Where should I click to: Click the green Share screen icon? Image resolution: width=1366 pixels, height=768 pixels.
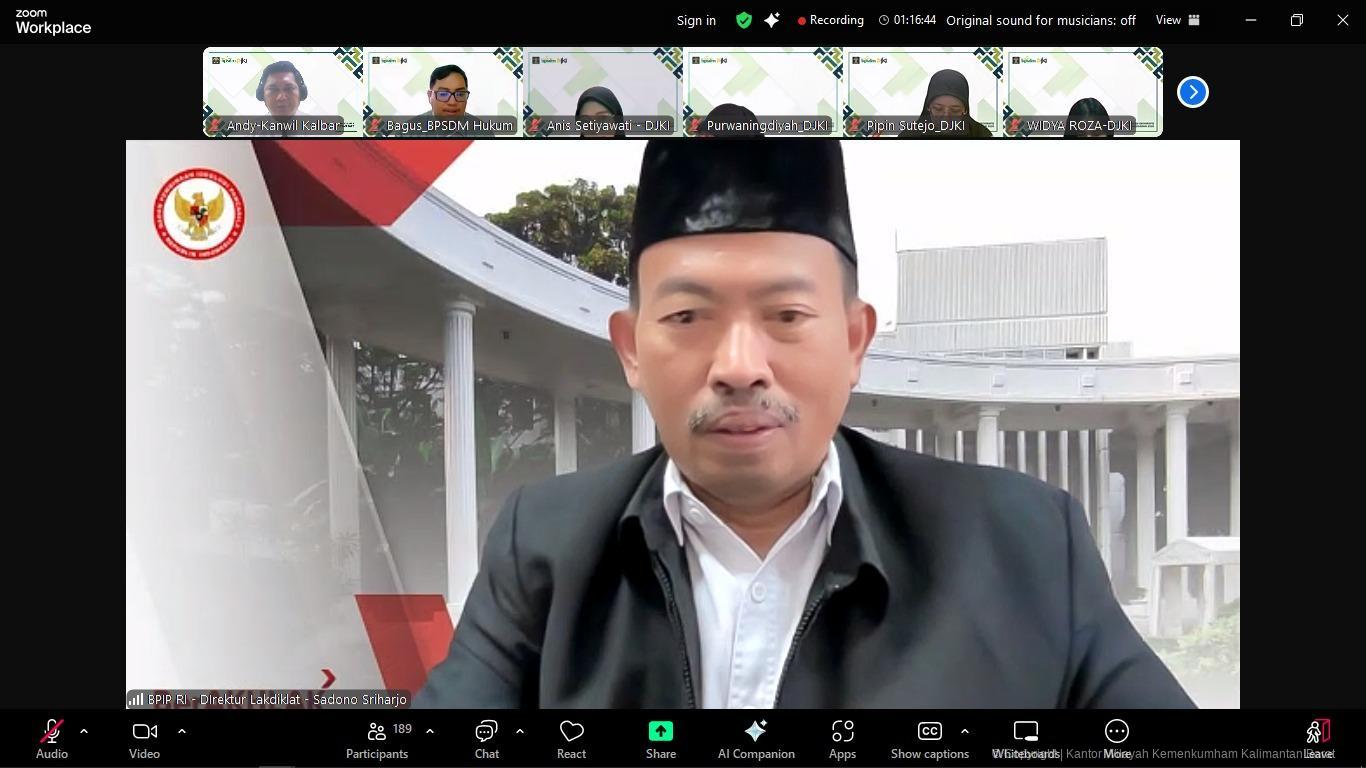[x=660, y=731]
